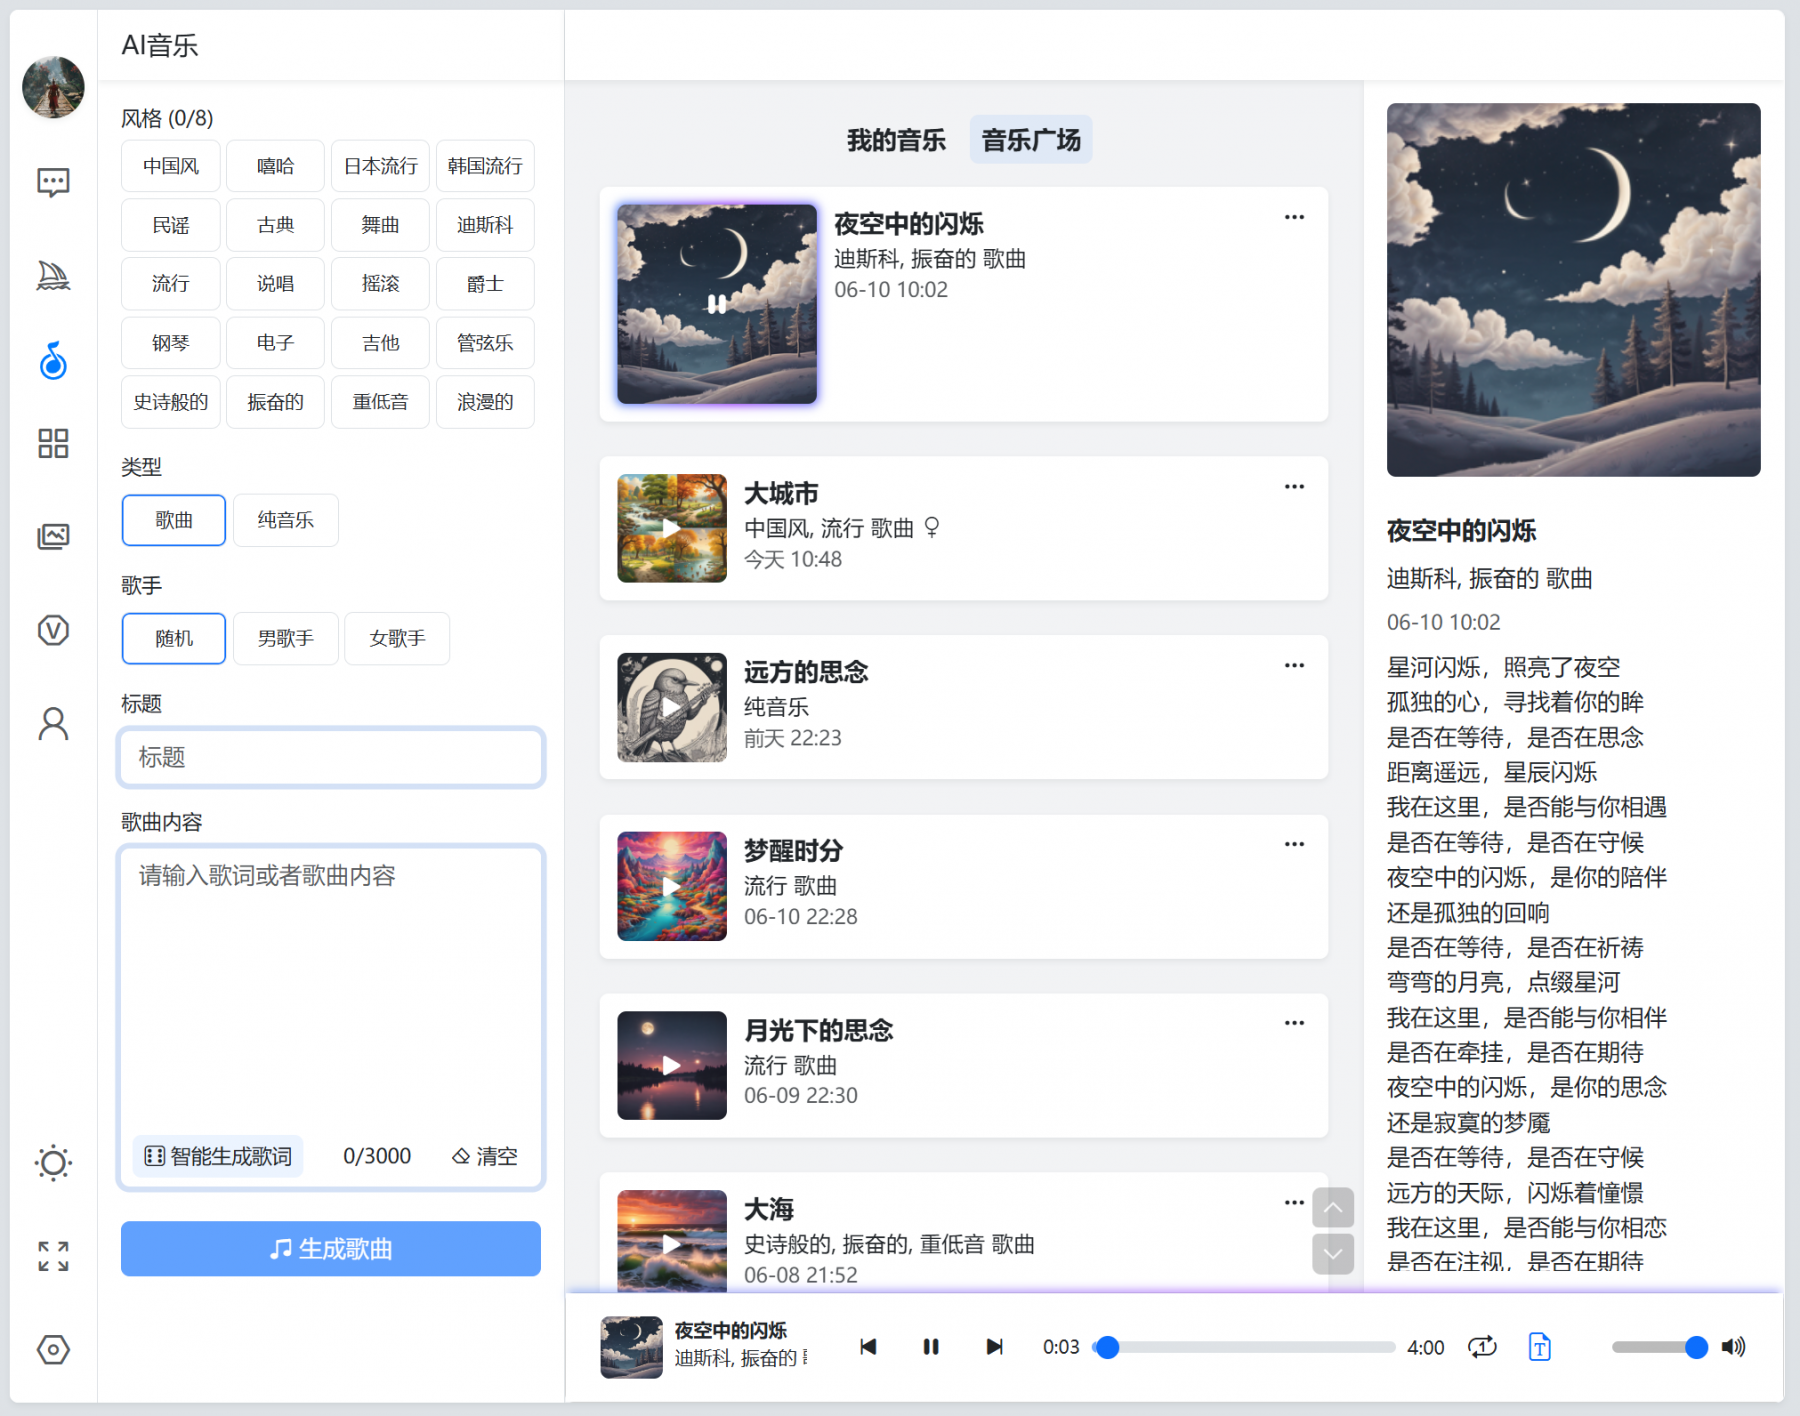Click the large album cover image
This screenshot has width=1800, height=1416.
[x=1573, y=290]
